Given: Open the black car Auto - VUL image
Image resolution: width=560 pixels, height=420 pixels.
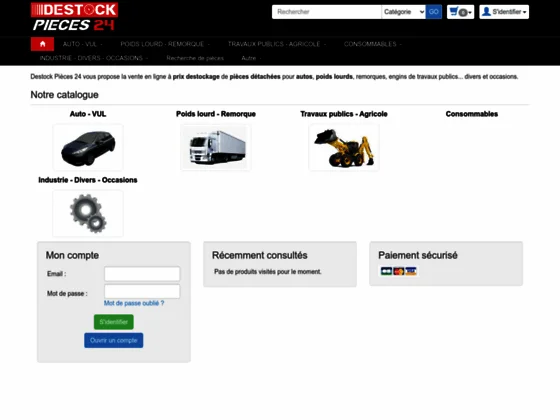Looking at the screenshot, I should [x=88, y=148].
